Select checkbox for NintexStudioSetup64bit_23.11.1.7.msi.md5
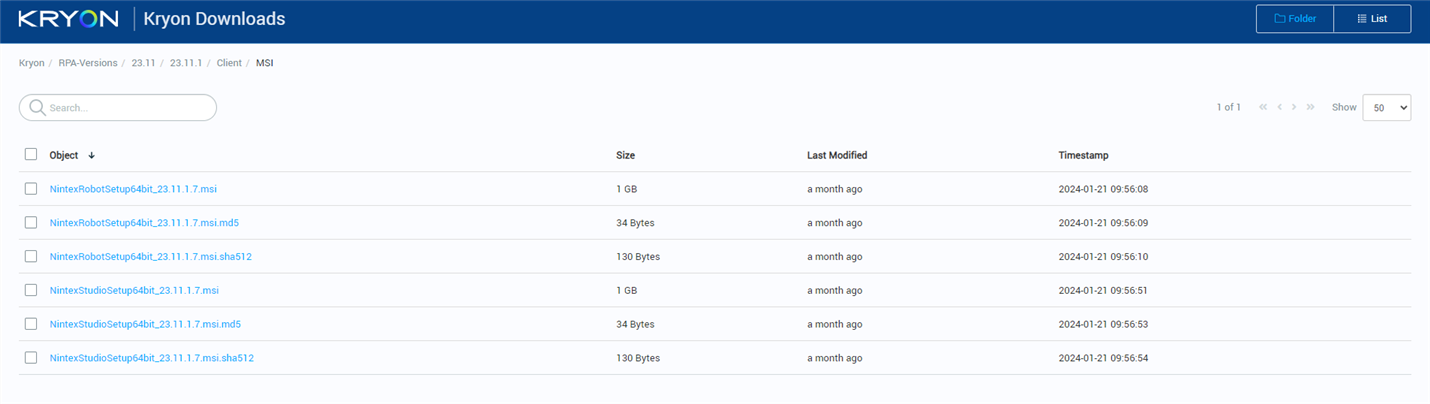This screenshot has height=404, width=1430. click(31, 324)
